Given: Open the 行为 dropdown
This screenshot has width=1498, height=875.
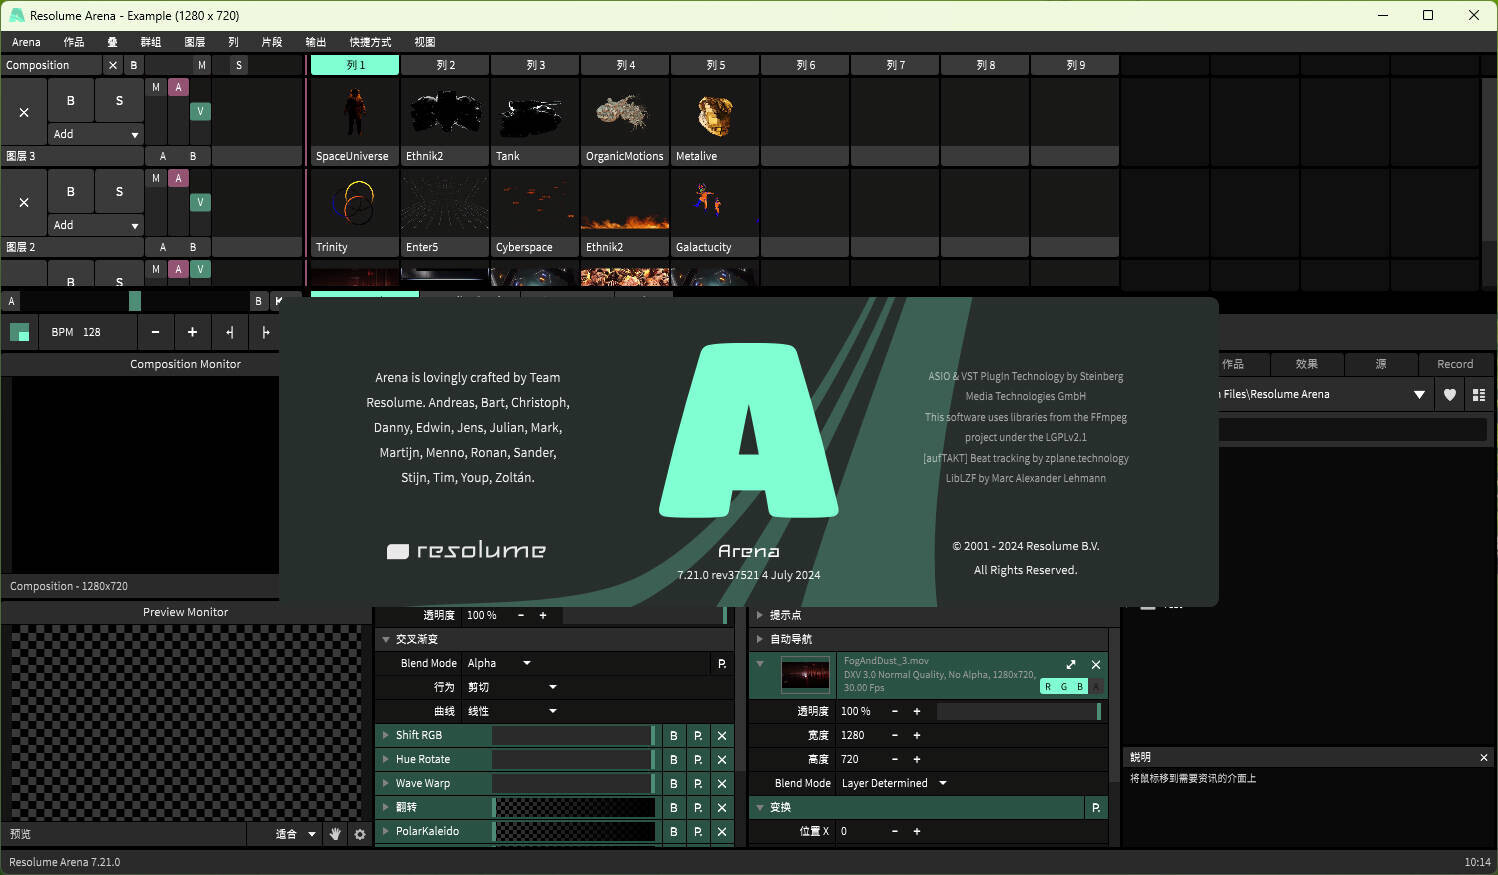Looking at the screenshot, I should click(x=512, y=687).
